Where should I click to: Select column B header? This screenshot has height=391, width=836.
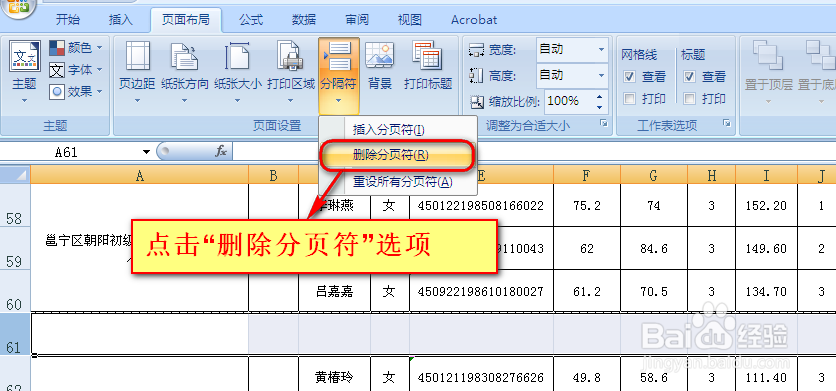[274, 174]
